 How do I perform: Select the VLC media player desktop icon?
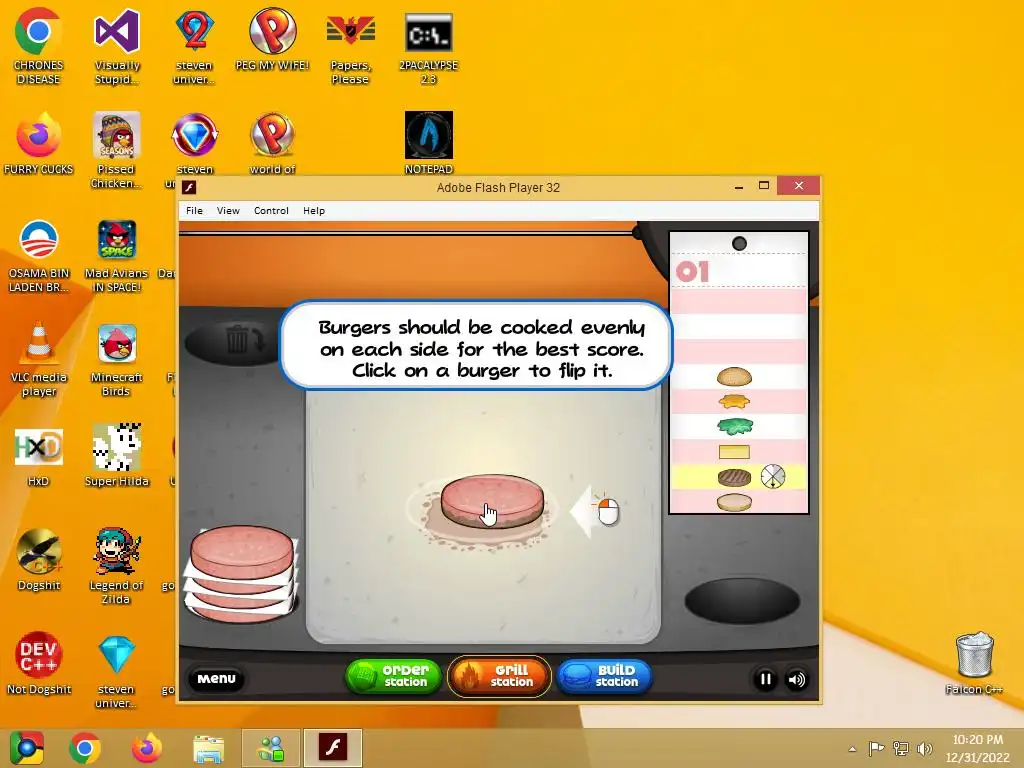pos(39,359)
